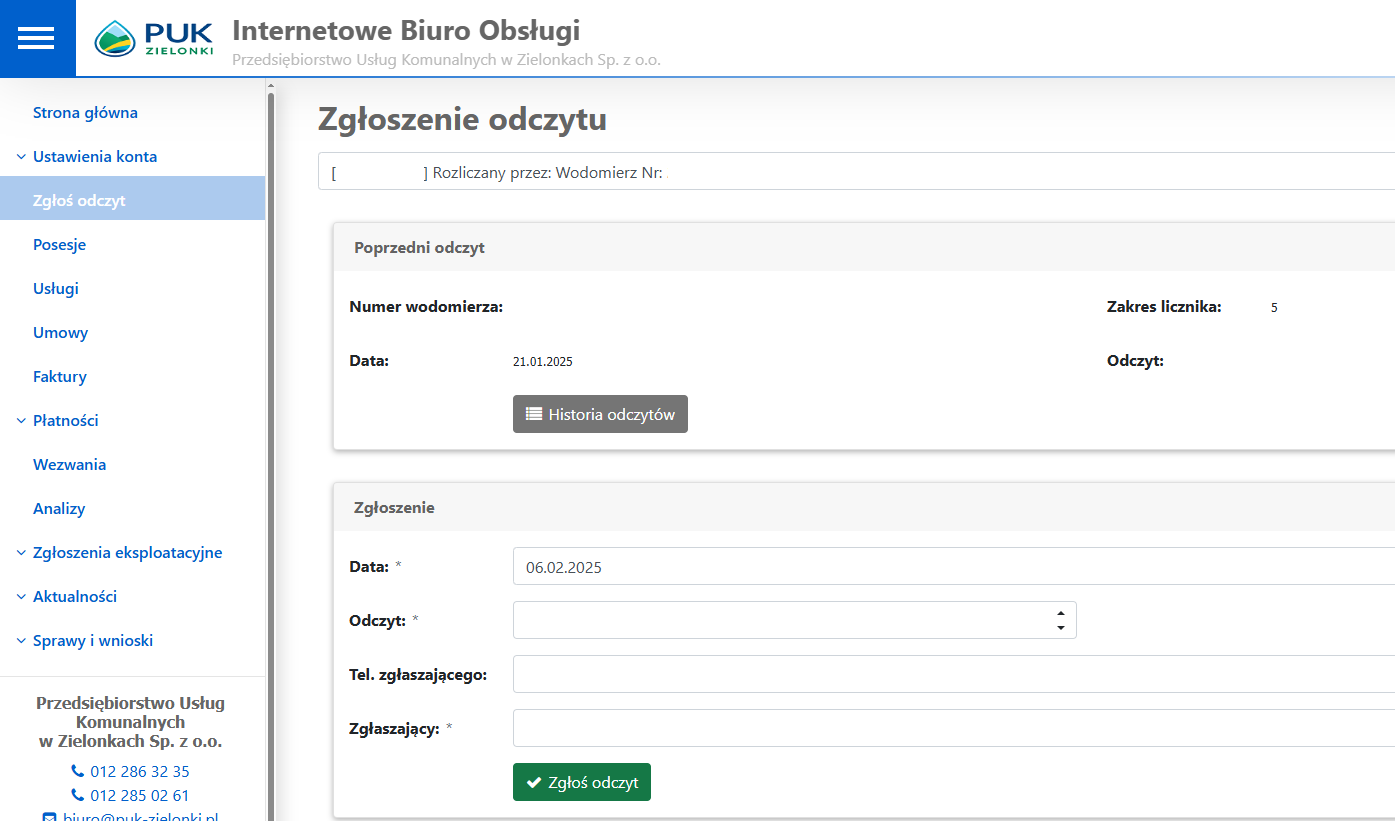The width and height of the screenshot is (1395, 821).
Task: Open the Faktury page
Action: pyautogui.click(x=60, y=376)
